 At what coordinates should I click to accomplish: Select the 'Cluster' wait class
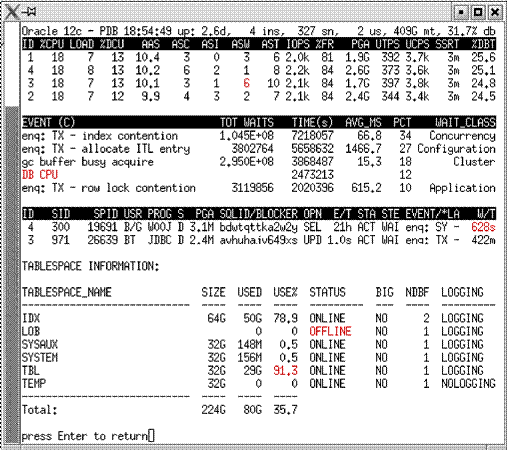tap(474, 162)
